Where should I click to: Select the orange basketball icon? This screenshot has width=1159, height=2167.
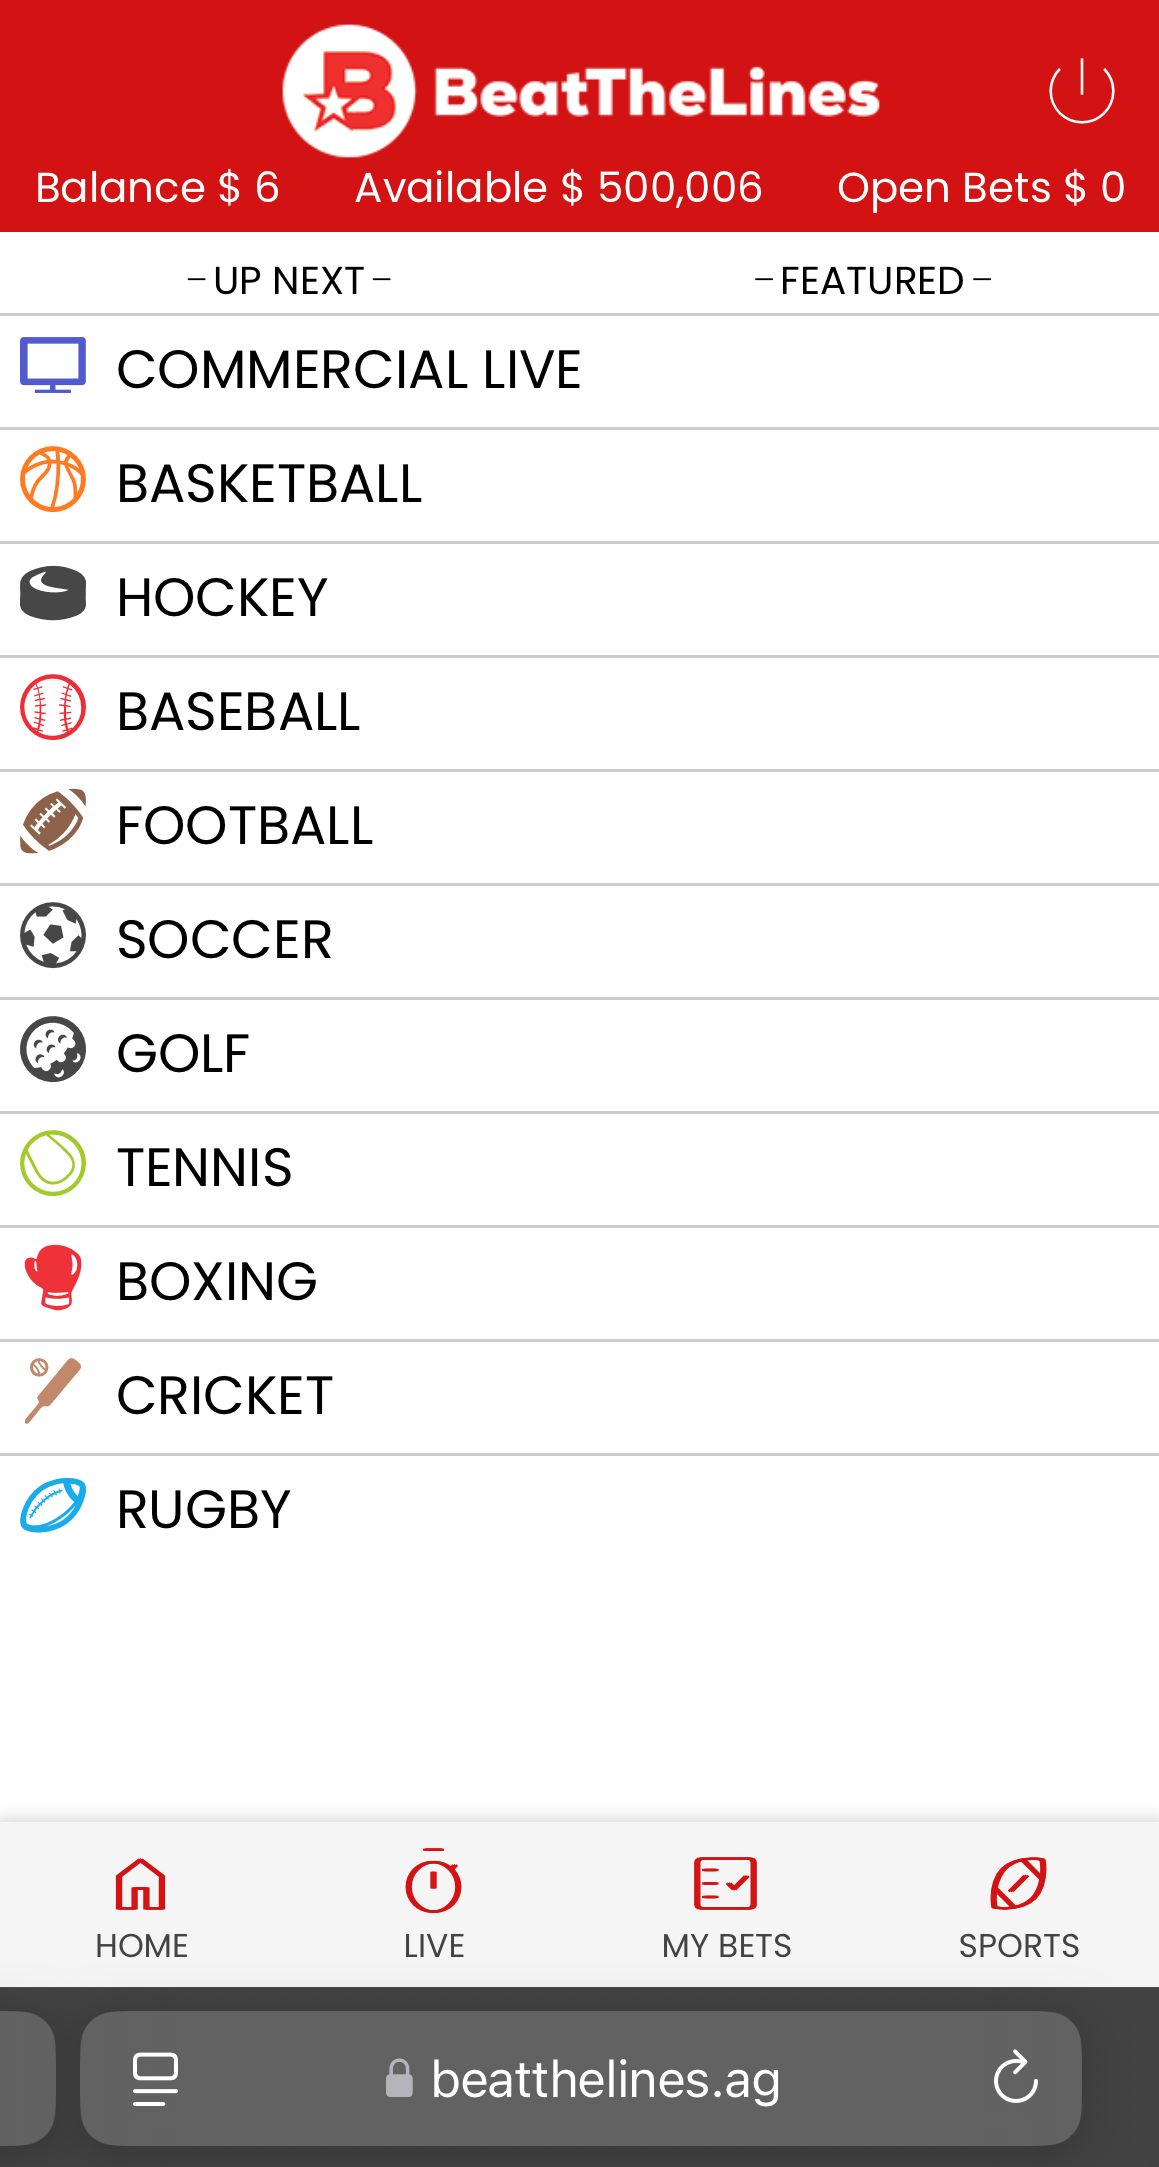[x=53, y=479]
